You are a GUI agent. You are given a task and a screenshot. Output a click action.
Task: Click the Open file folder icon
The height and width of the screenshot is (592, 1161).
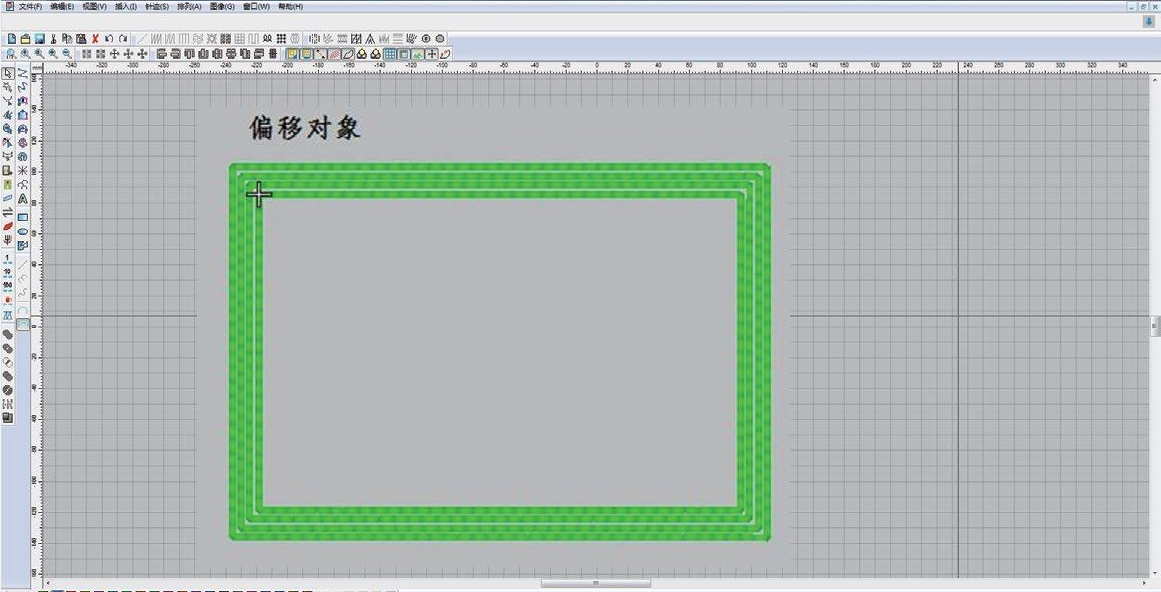click(25, 38)
